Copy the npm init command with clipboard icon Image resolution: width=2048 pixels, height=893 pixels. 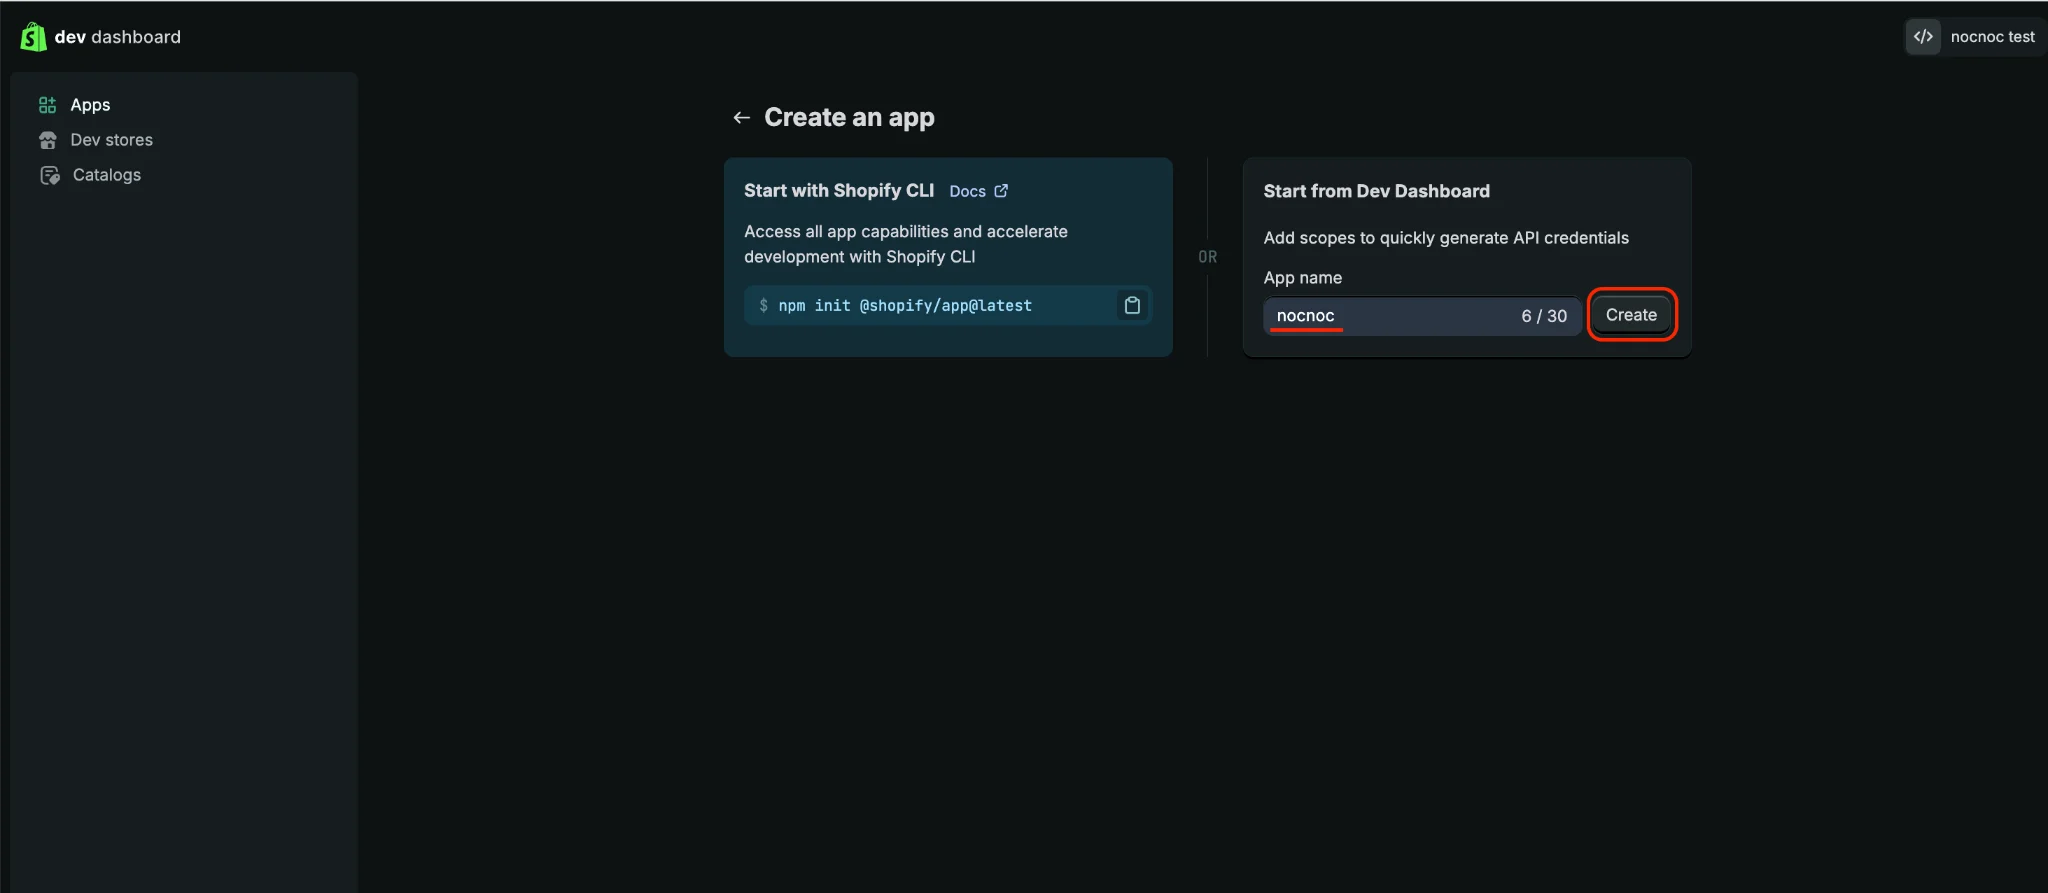click(1132, 306)
